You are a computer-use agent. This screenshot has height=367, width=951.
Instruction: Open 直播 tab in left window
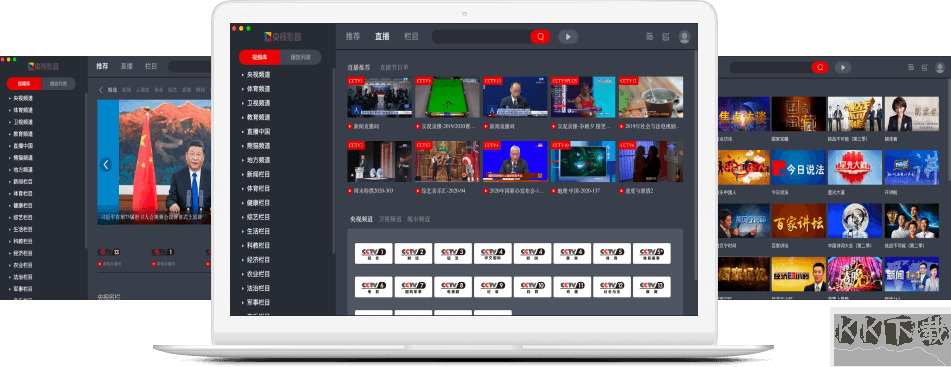pos(126,66)
